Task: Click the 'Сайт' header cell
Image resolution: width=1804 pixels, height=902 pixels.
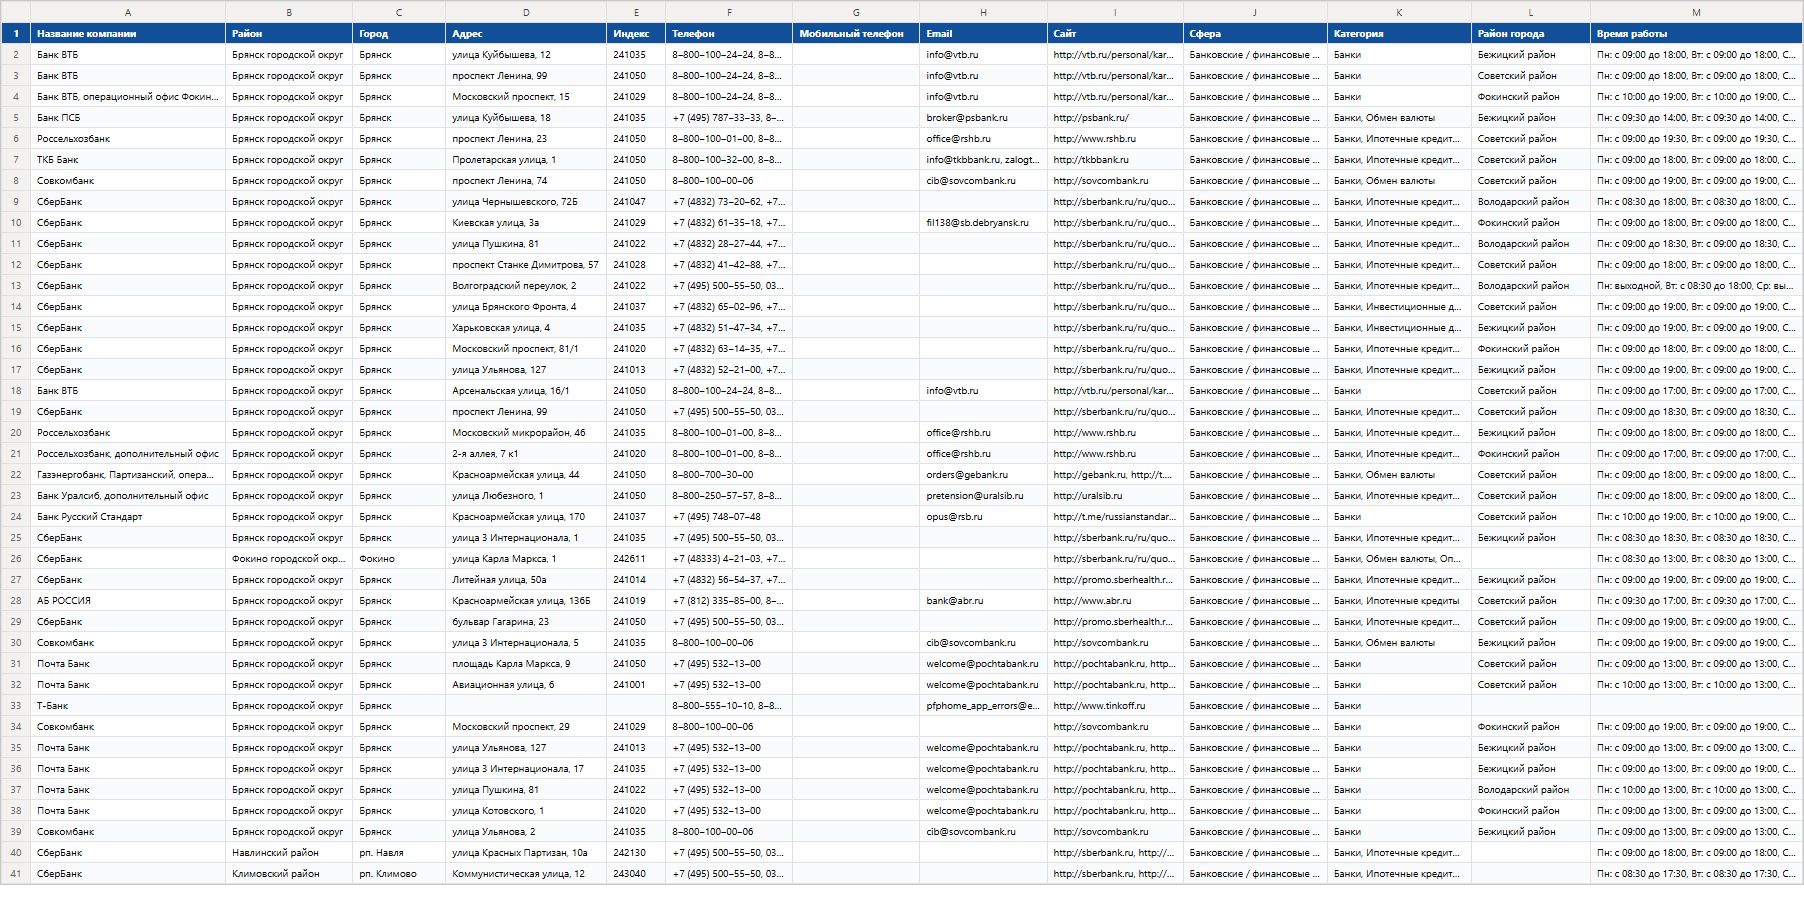Action: click(1115, 34)
